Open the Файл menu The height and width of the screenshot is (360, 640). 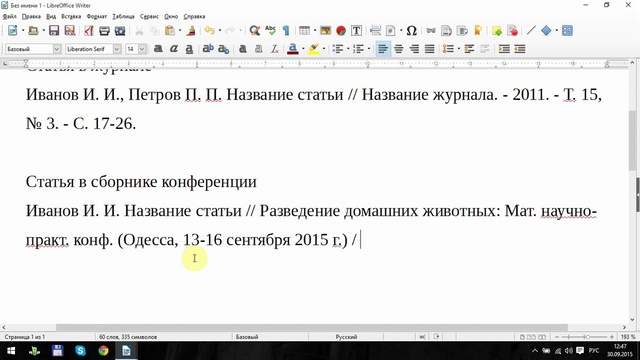pos(9,16)
